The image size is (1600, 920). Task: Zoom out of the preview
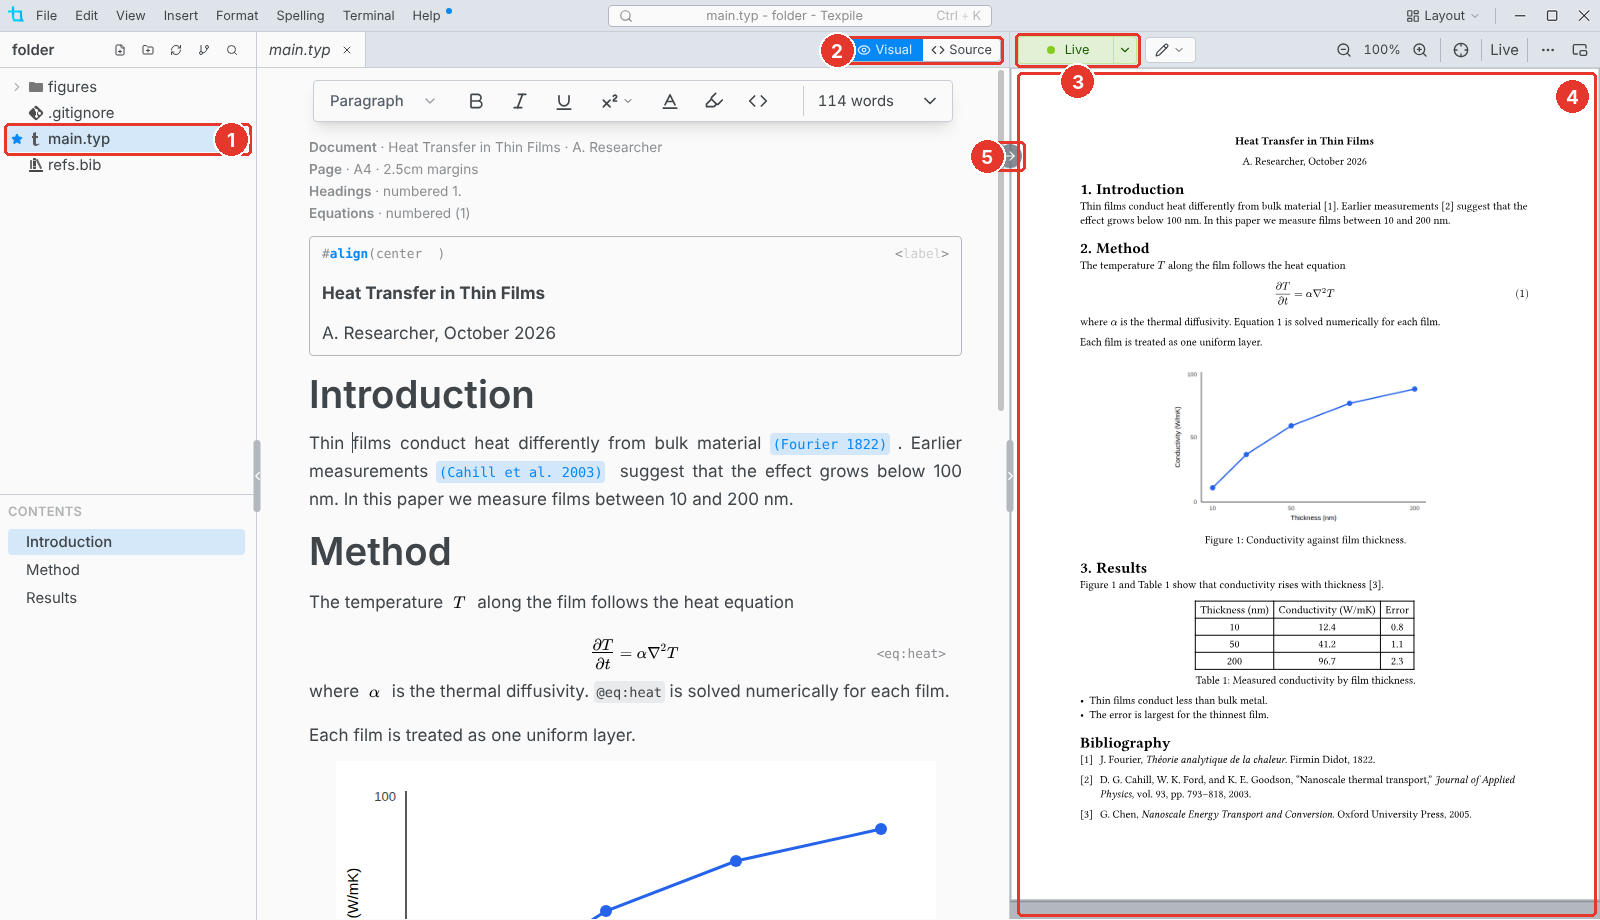(x=1344, y=50)
